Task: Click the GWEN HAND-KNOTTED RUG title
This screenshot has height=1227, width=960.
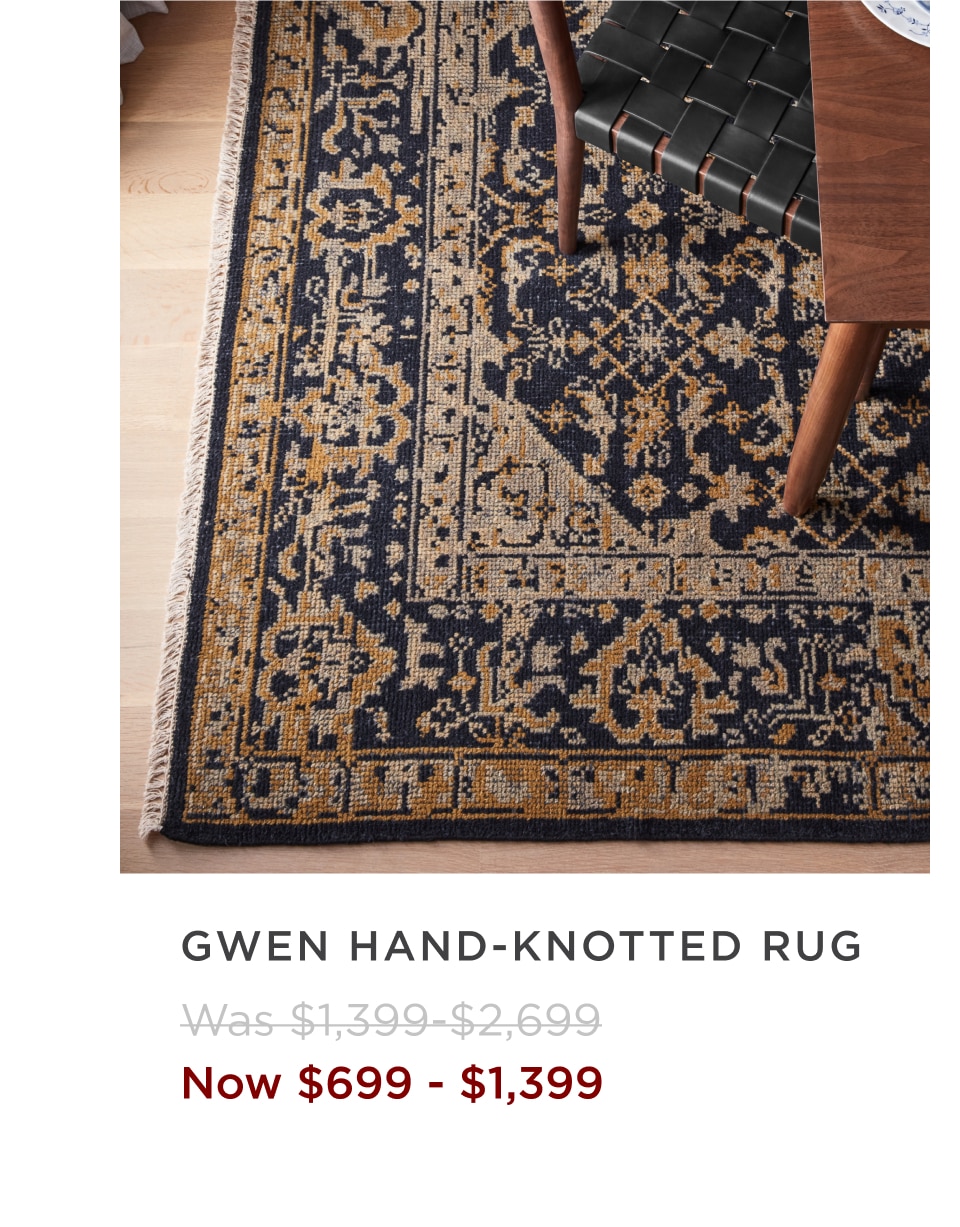Action: (521, 946)
